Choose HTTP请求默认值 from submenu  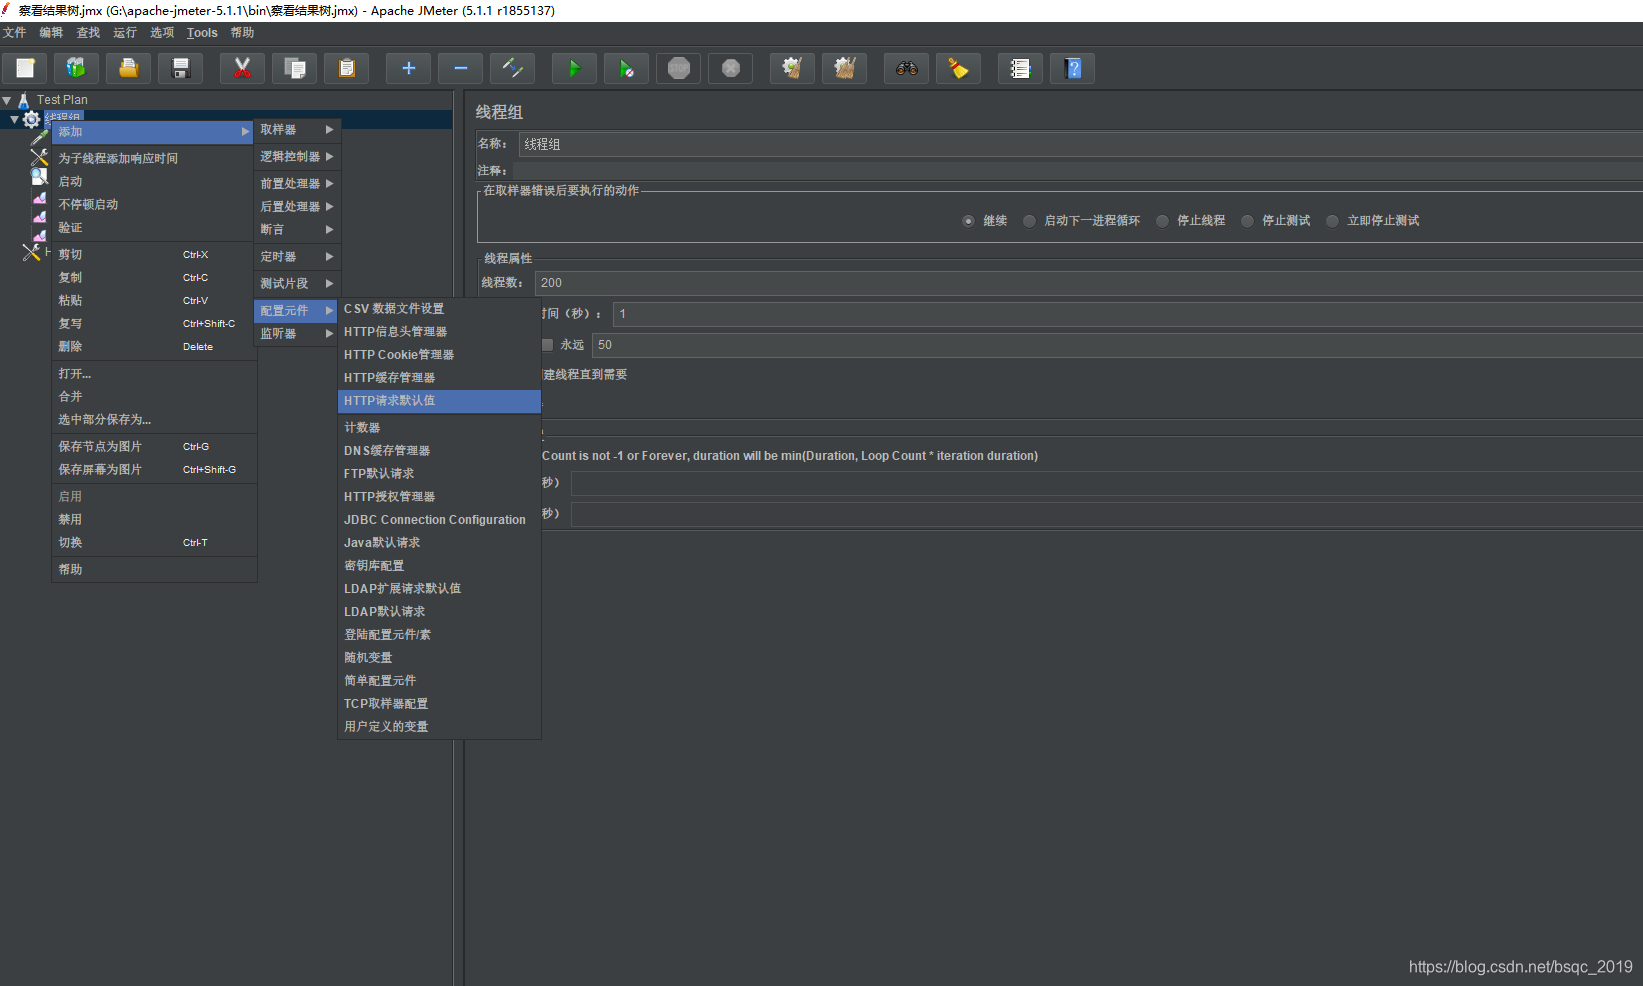[x=439, y=401]
